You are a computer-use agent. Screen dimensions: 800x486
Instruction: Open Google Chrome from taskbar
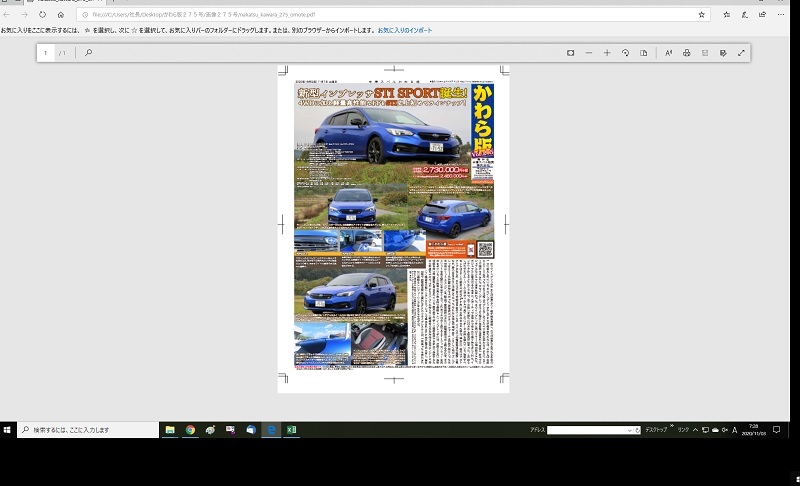[190, 430]
